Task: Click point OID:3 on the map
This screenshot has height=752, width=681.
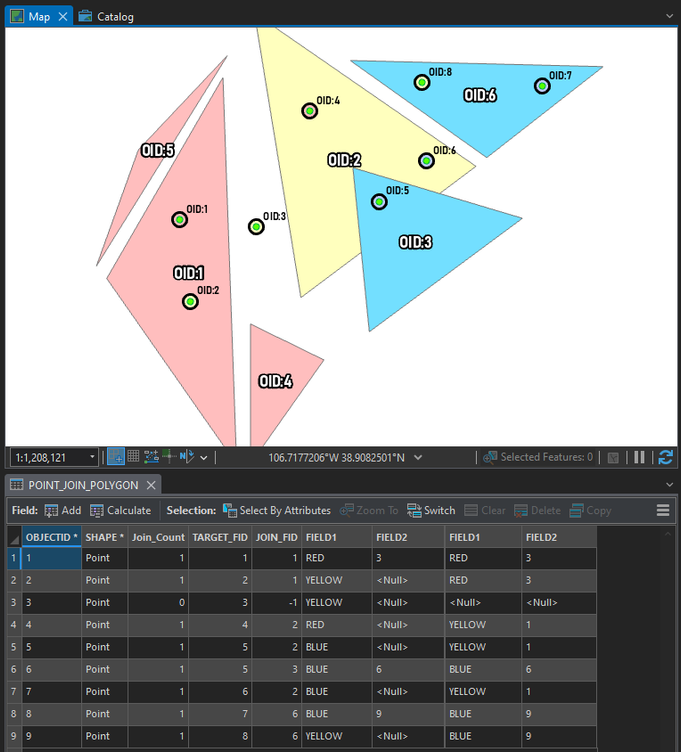Action: pos(256,226)
